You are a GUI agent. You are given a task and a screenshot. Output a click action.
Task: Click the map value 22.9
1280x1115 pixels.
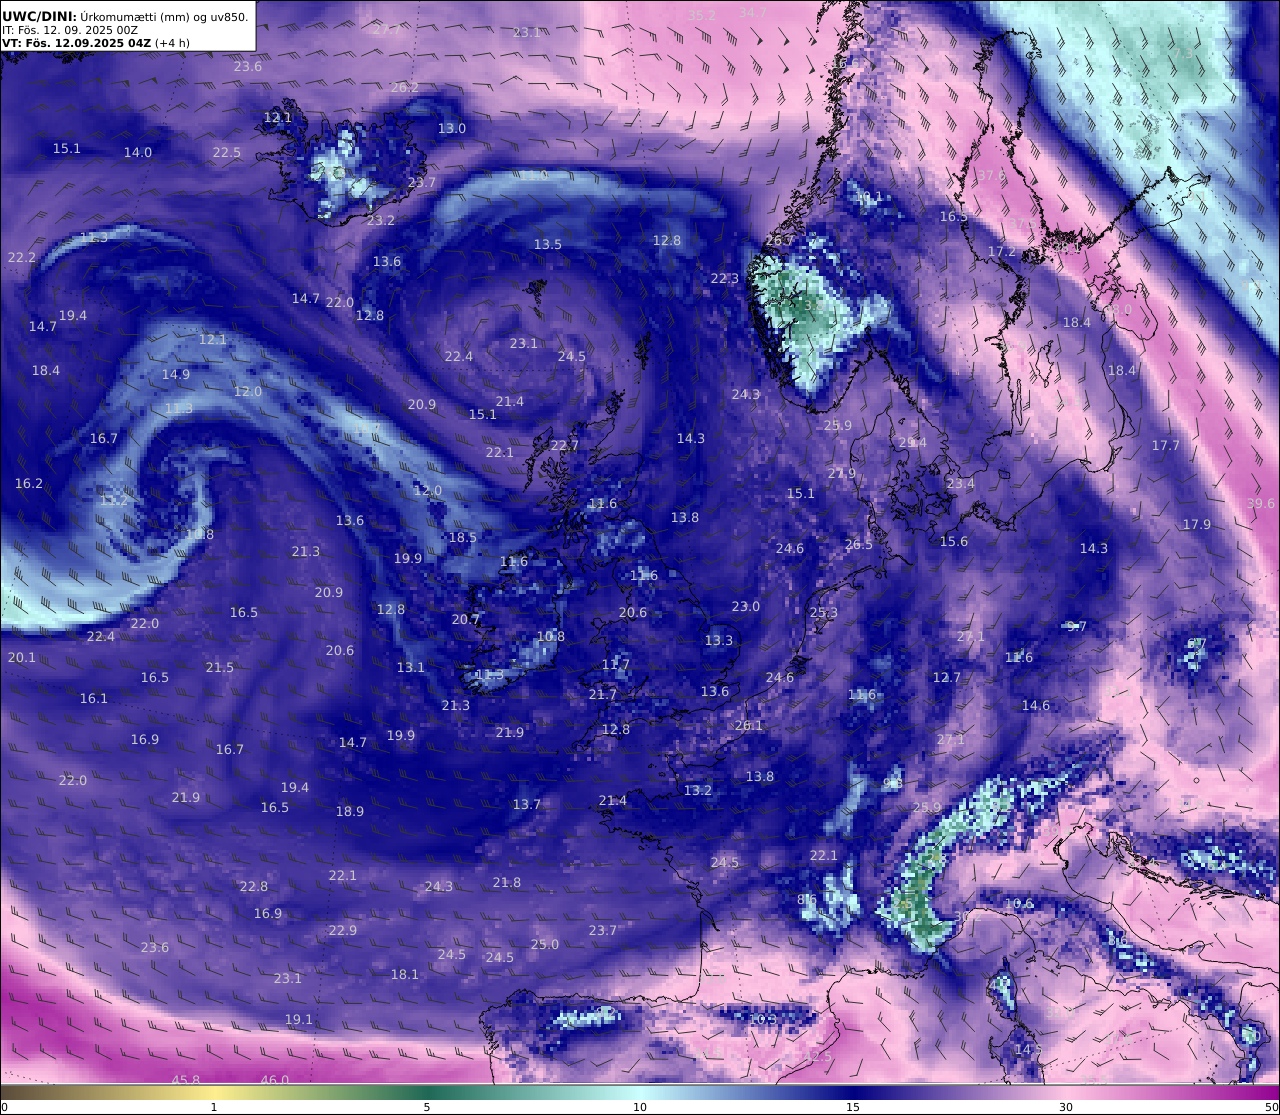point(343,931)
